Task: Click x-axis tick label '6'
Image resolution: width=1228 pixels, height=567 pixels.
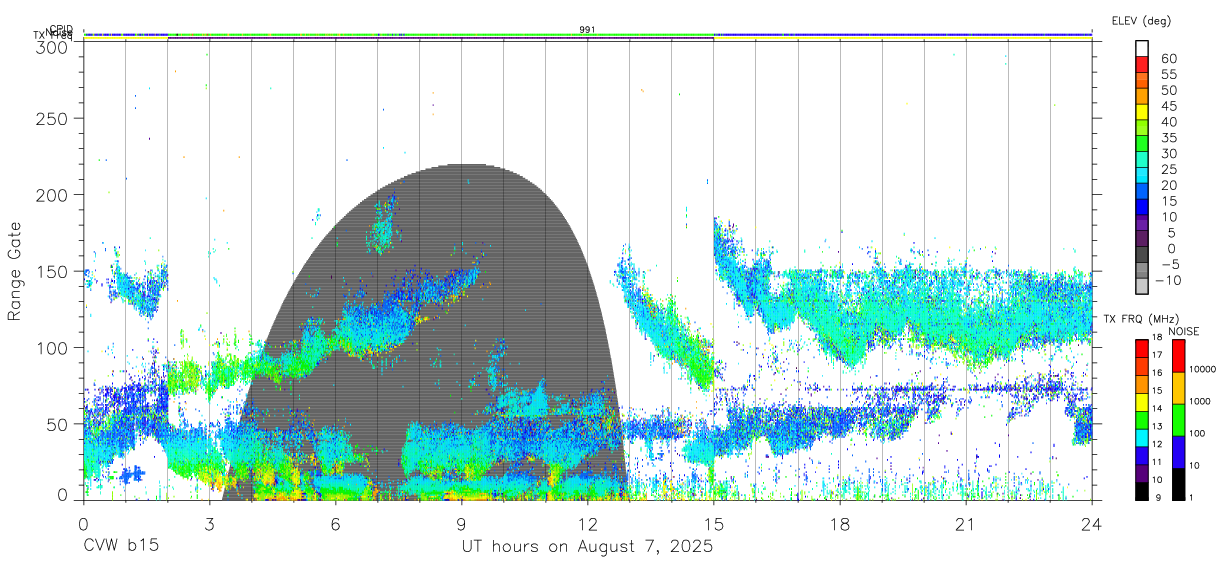Action: [335, 525]
